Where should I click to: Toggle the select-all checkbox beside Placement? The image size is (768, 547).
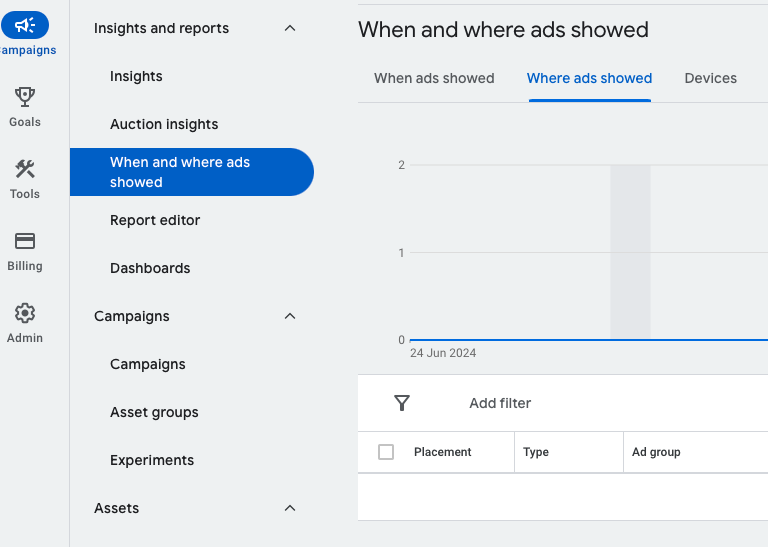[x=386, y=452]
